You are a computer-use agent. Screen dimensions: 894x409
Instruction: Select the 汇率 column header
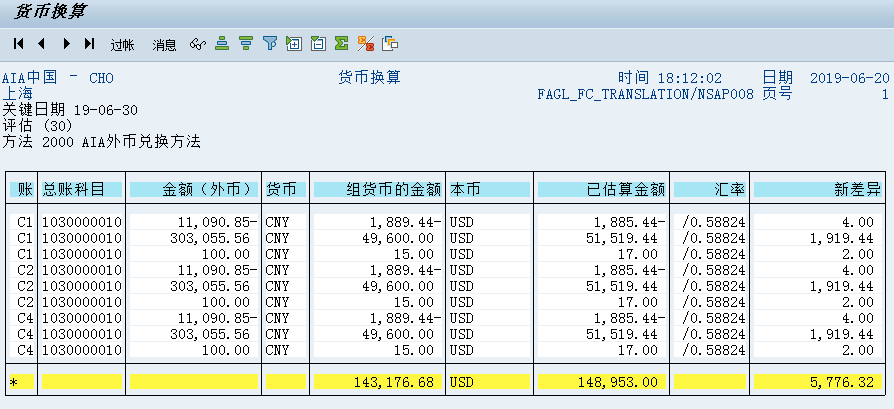(x=710, y=189)
